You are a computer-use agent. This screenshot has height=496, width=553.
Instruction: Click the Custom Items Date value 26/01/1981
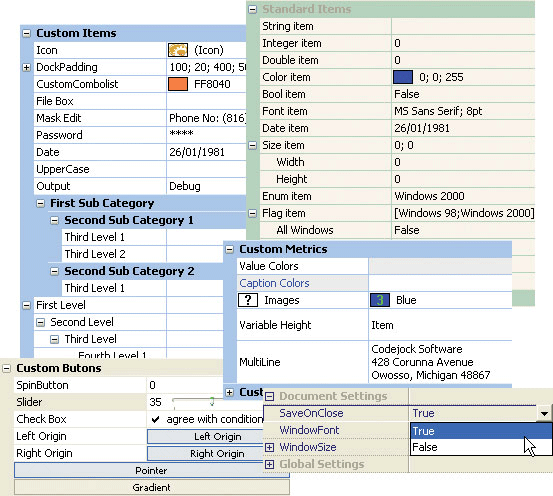[197, 152]
